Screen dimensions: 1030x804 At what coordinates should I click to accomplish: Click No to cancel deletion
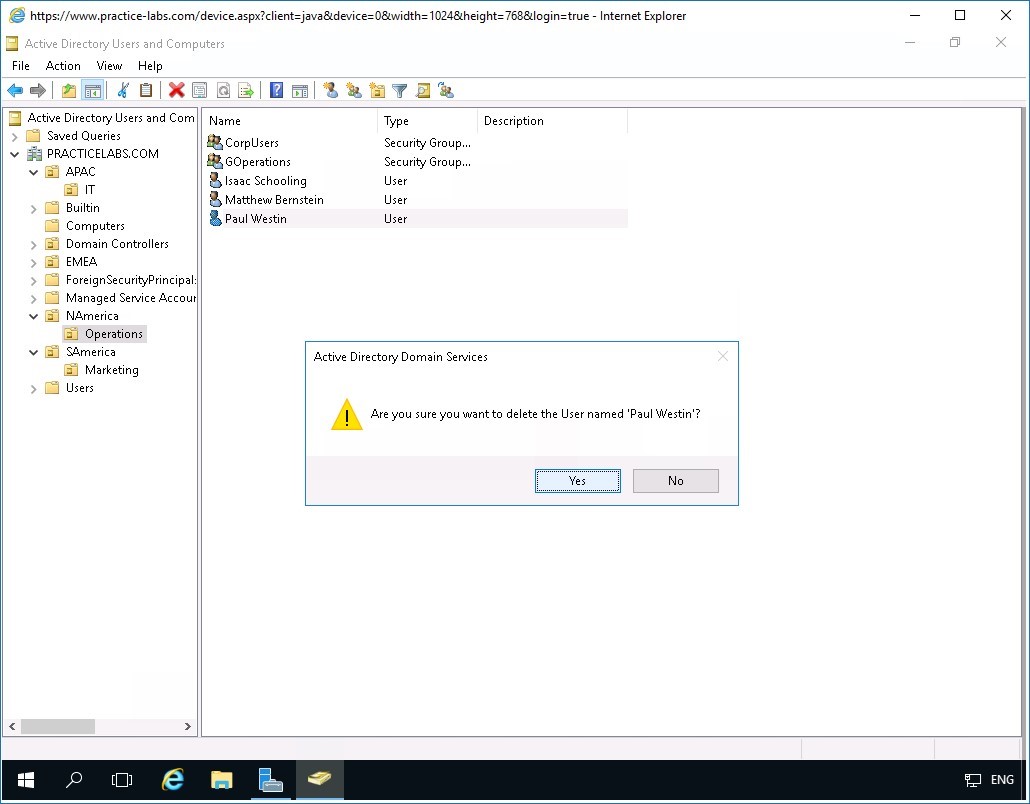(675, 481)
